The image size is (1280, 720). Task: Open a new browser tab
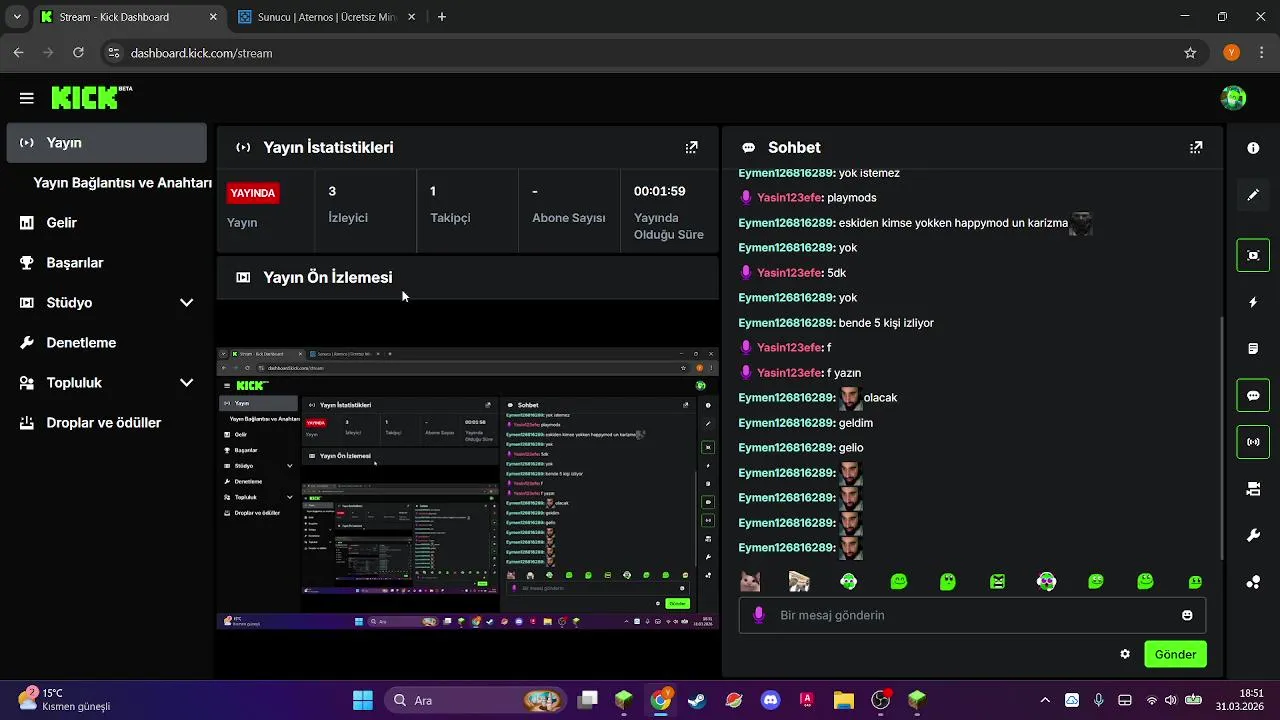(442, 17)
